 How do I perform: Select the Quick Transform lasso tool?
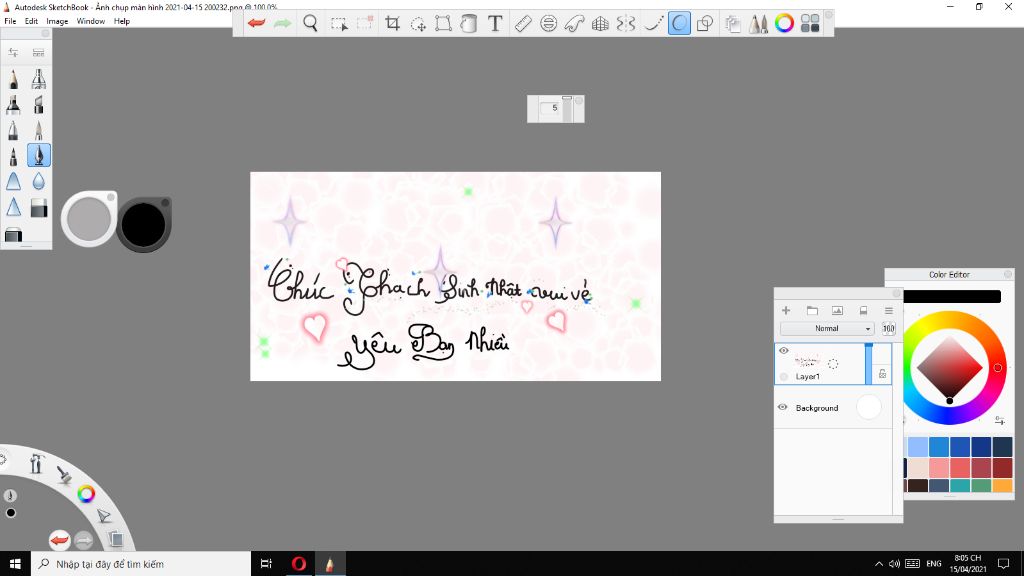pyautogui.click(x=418, y=24)
